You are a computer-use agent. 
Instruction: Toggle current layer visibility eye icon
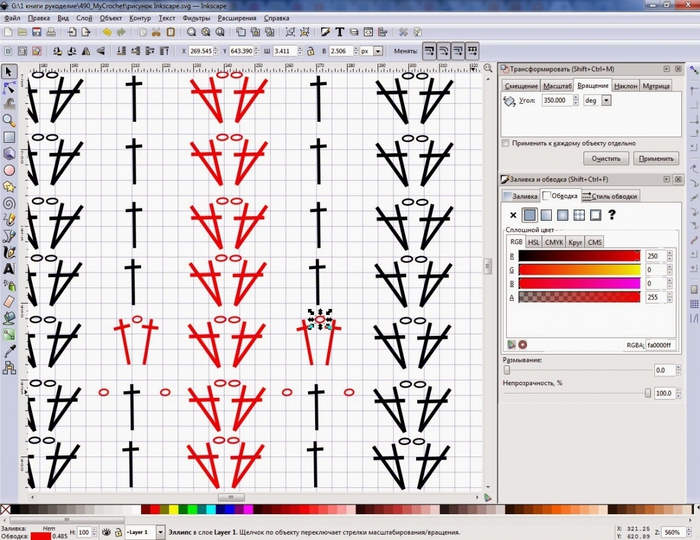pyautogui.click(x=106, y=532)
